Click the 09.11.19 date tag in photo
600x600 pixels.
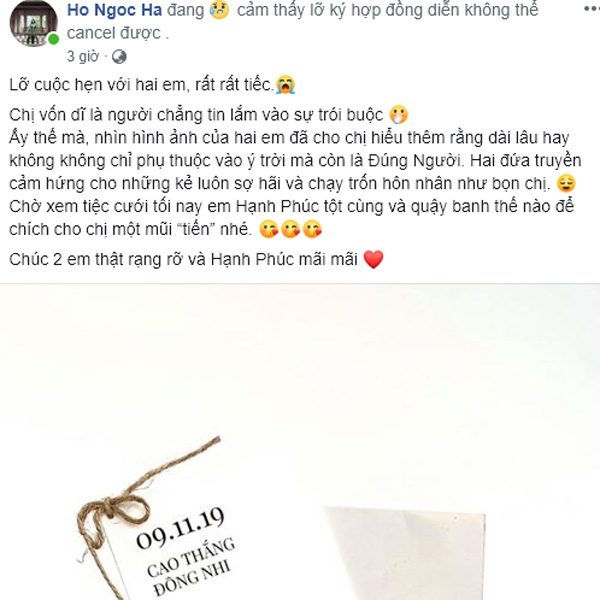pos(181,528)
